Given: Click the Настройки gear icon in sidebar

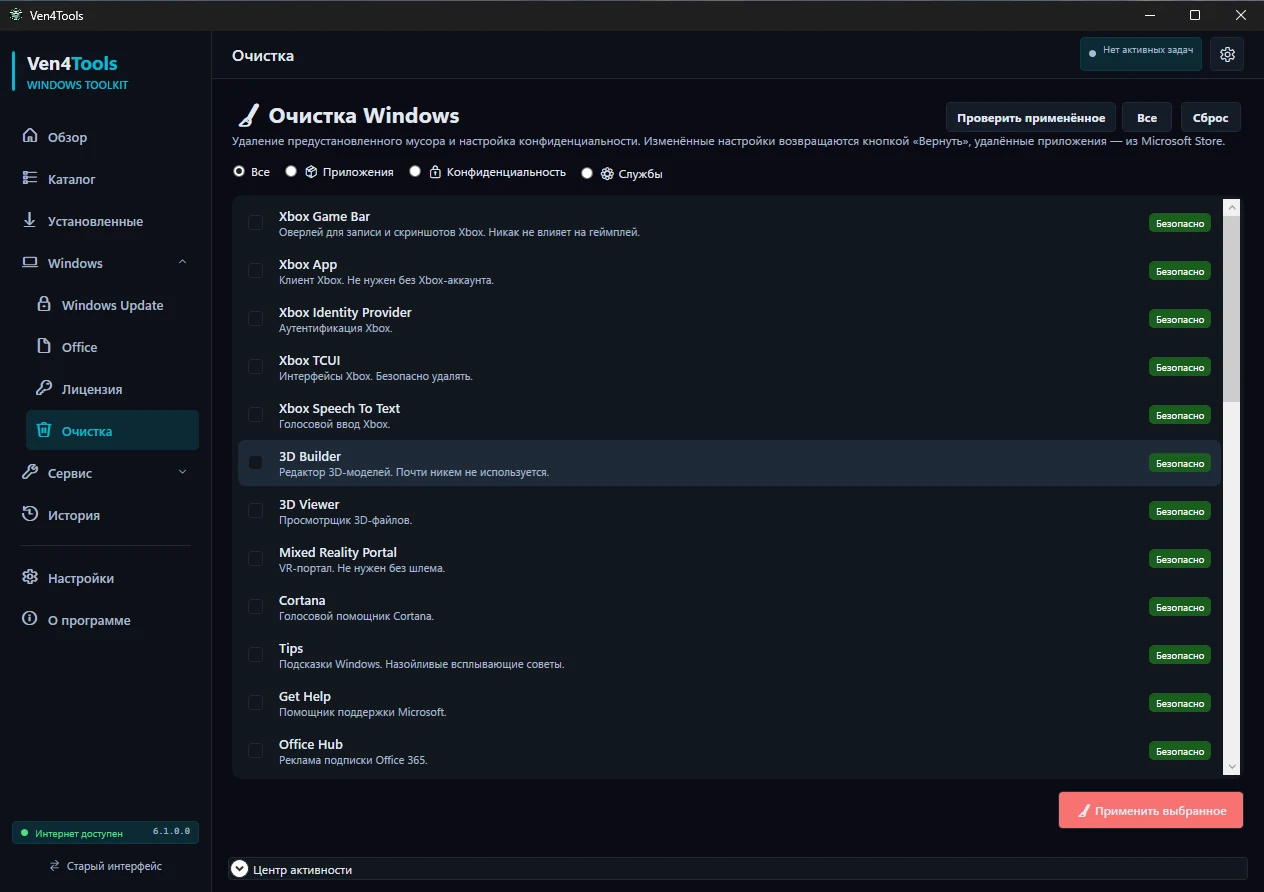Looking at the screenshot, I should pyautogui.click(x=30, y=578).
